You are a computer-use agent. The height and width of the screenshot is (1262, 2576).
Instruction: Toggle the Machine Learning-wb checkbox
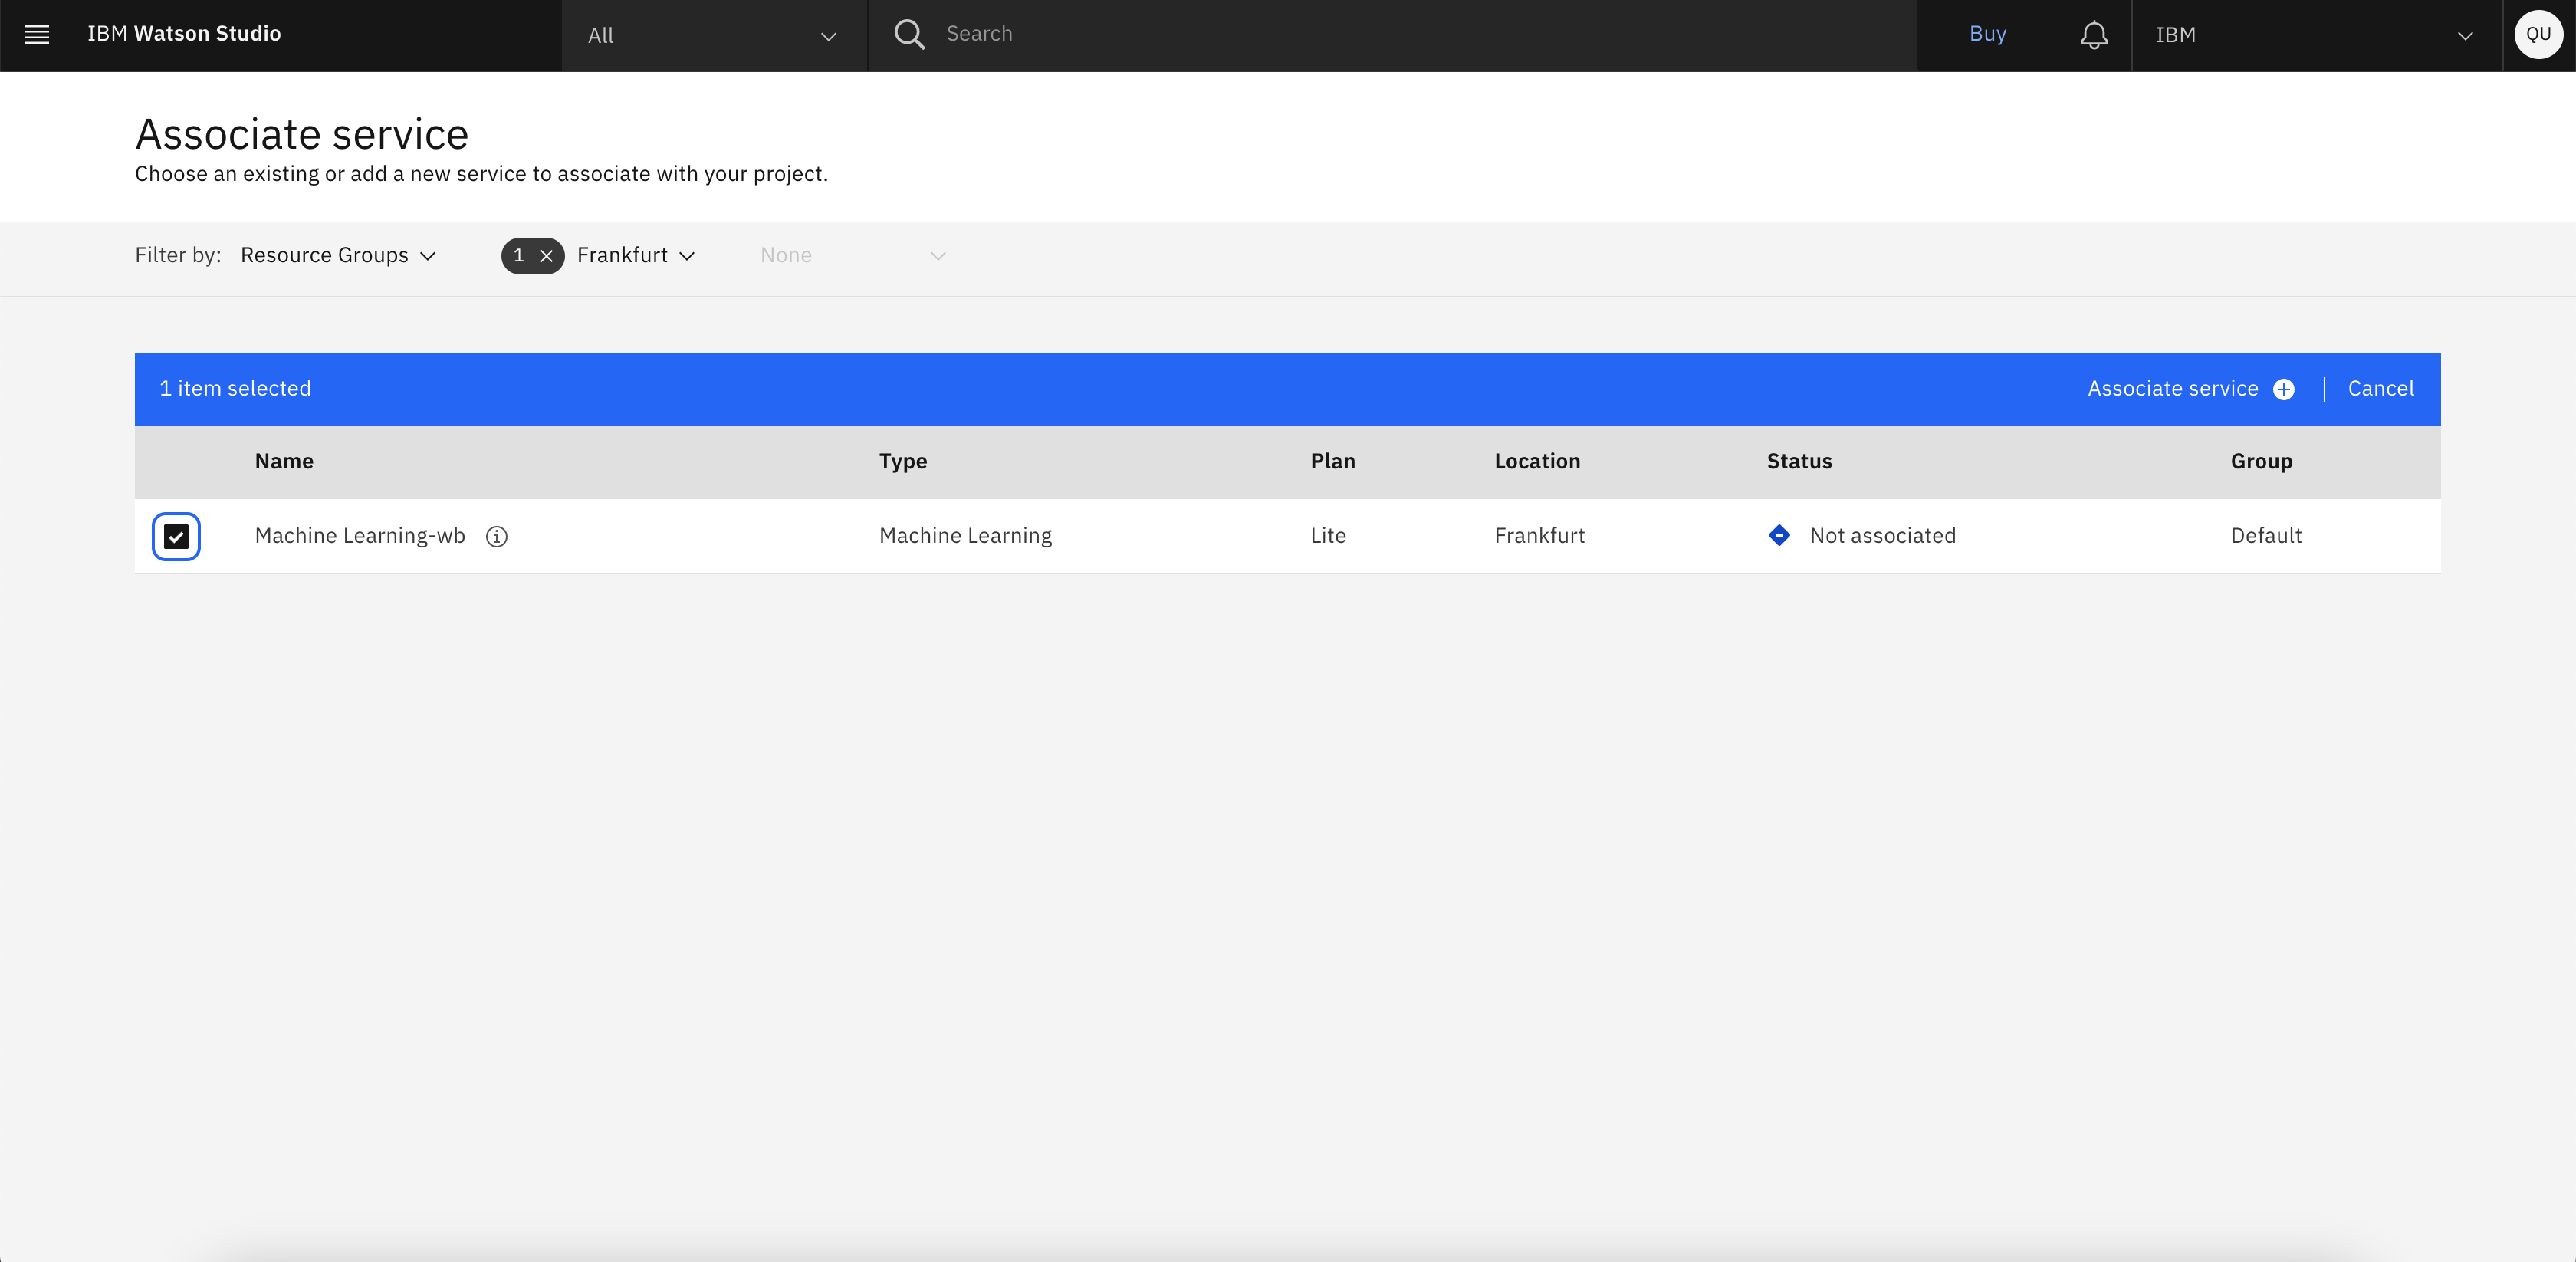[x=177, y=534]
